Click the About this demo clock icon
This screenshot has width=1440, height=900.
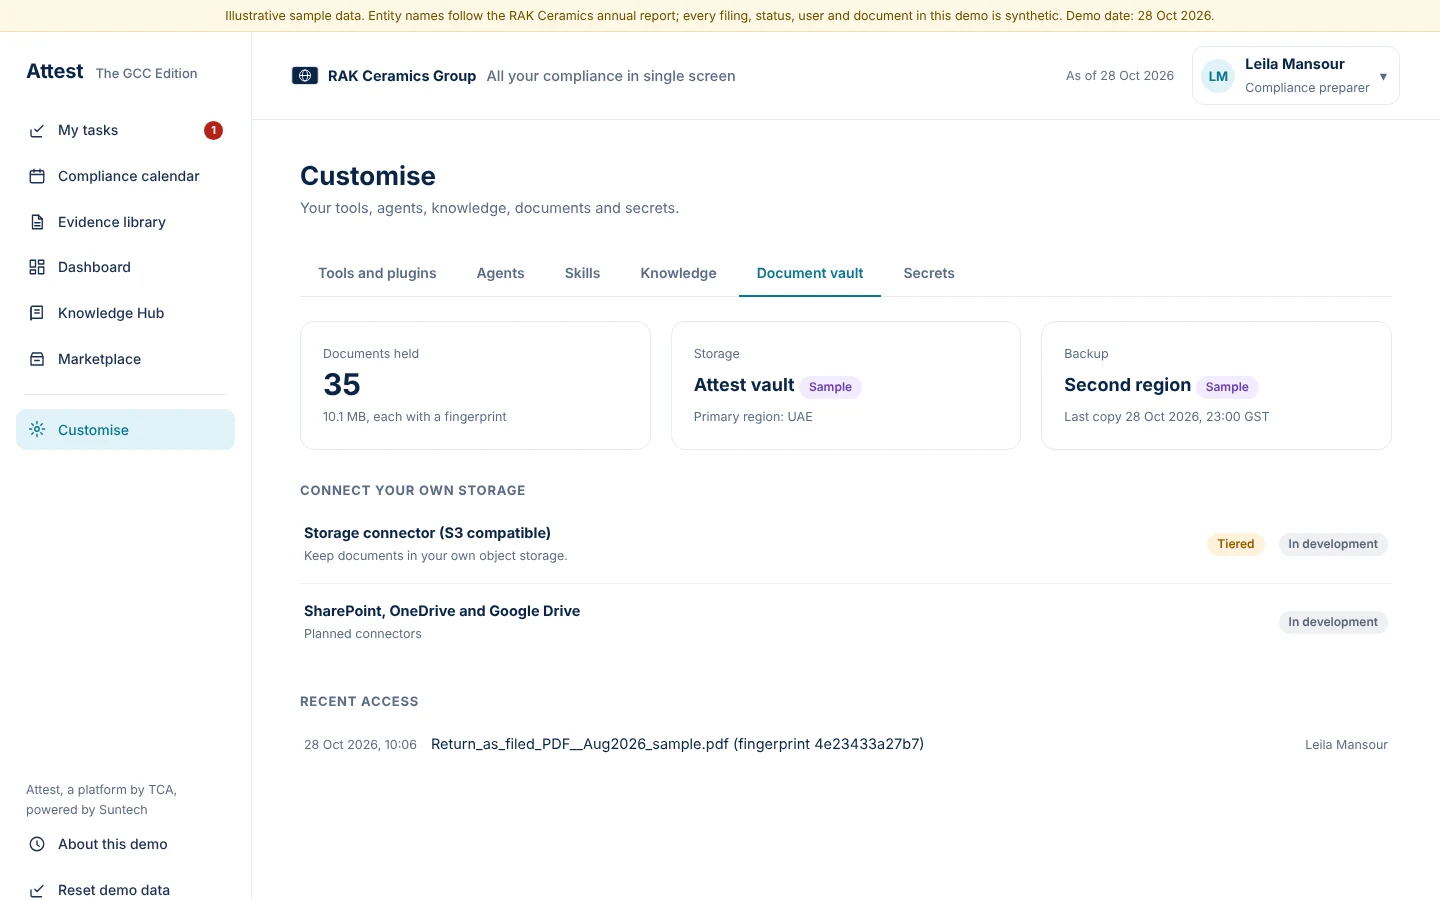coord(37,844)
